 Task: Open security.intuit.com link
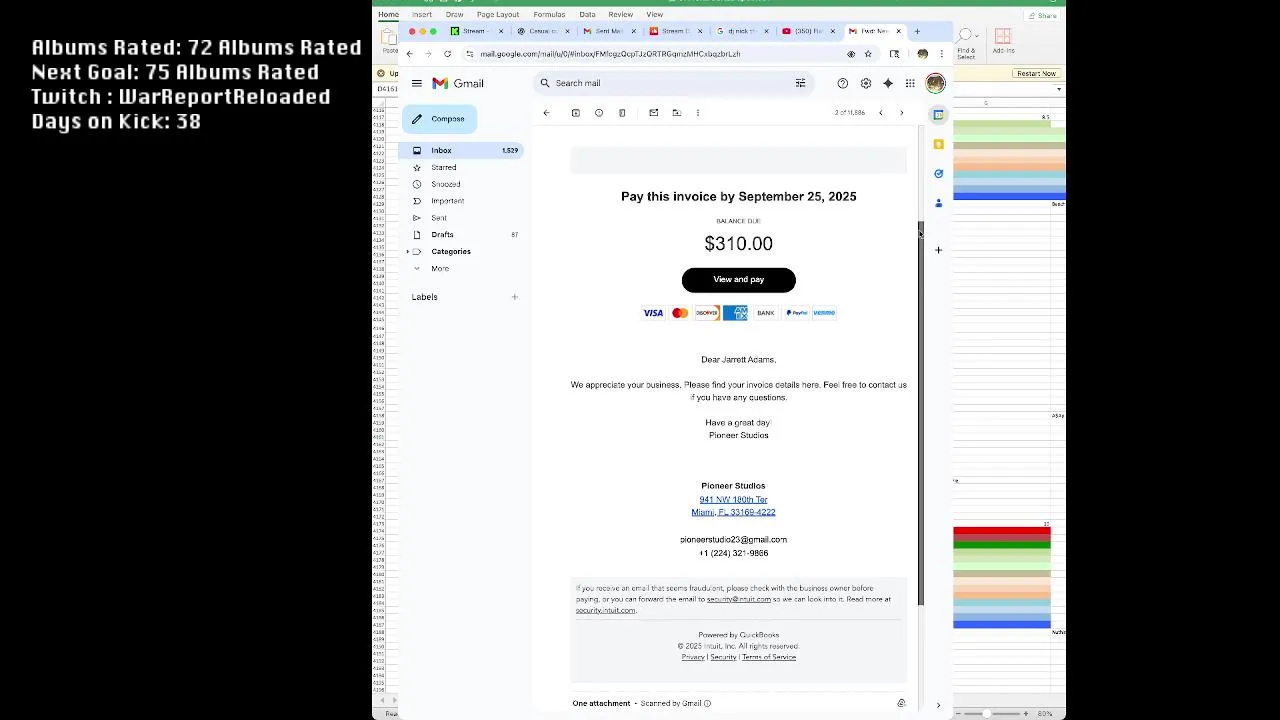605,611
